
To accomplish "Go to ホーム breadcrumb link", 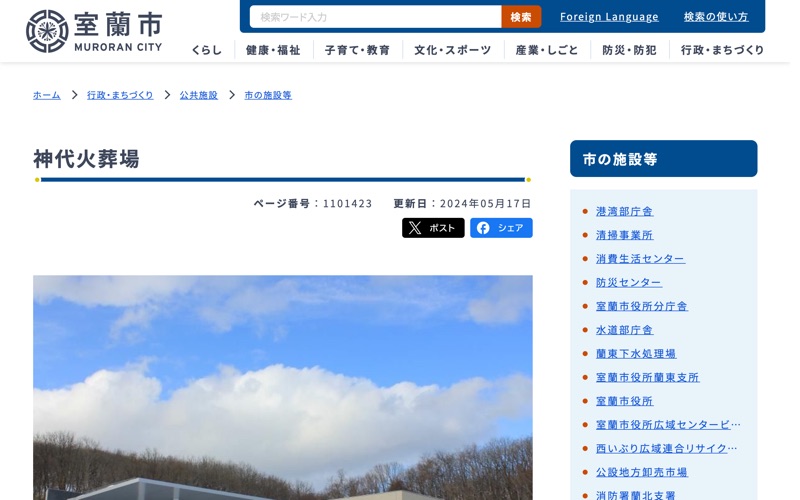I will (47, 95).
